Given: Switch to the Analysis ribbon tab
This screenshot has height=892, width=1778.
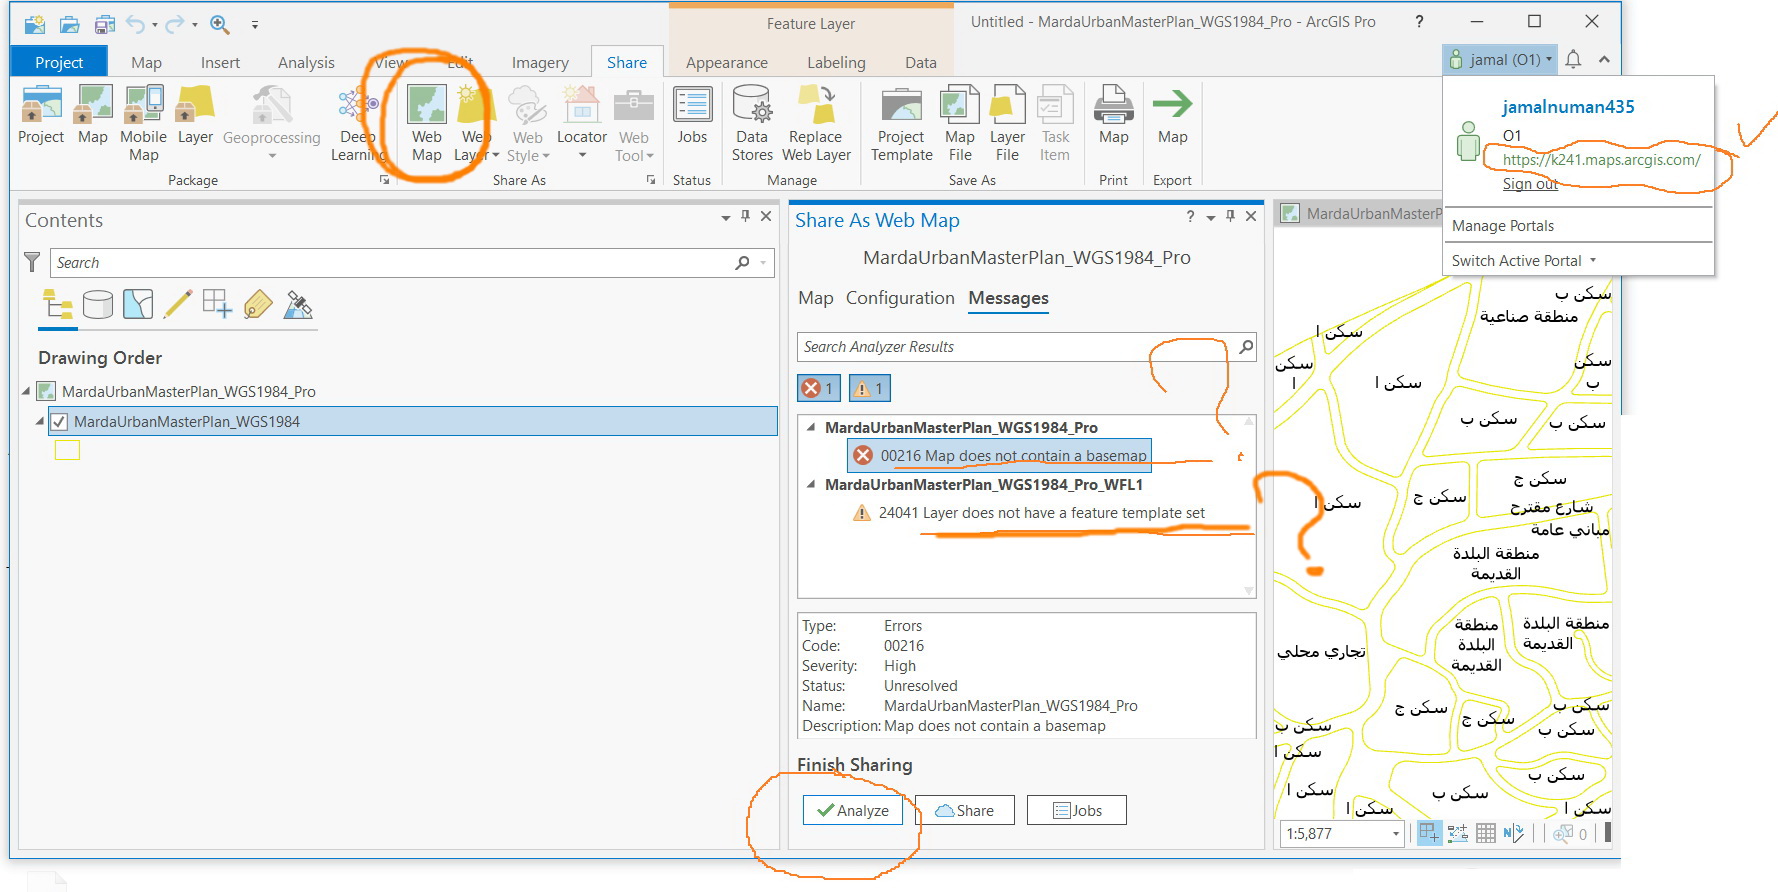Looking at the screenshot, I should tap(306, 62).
